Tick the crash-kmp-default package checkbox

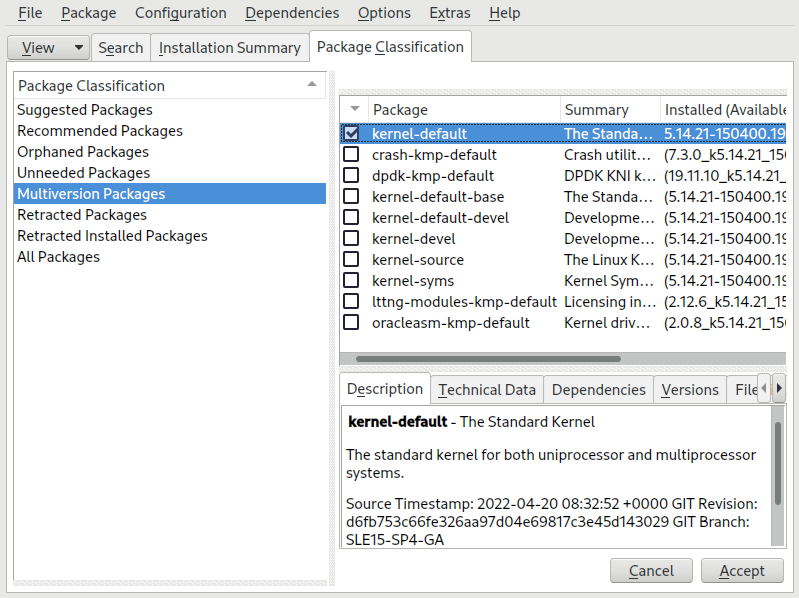(x=352, y=155)
